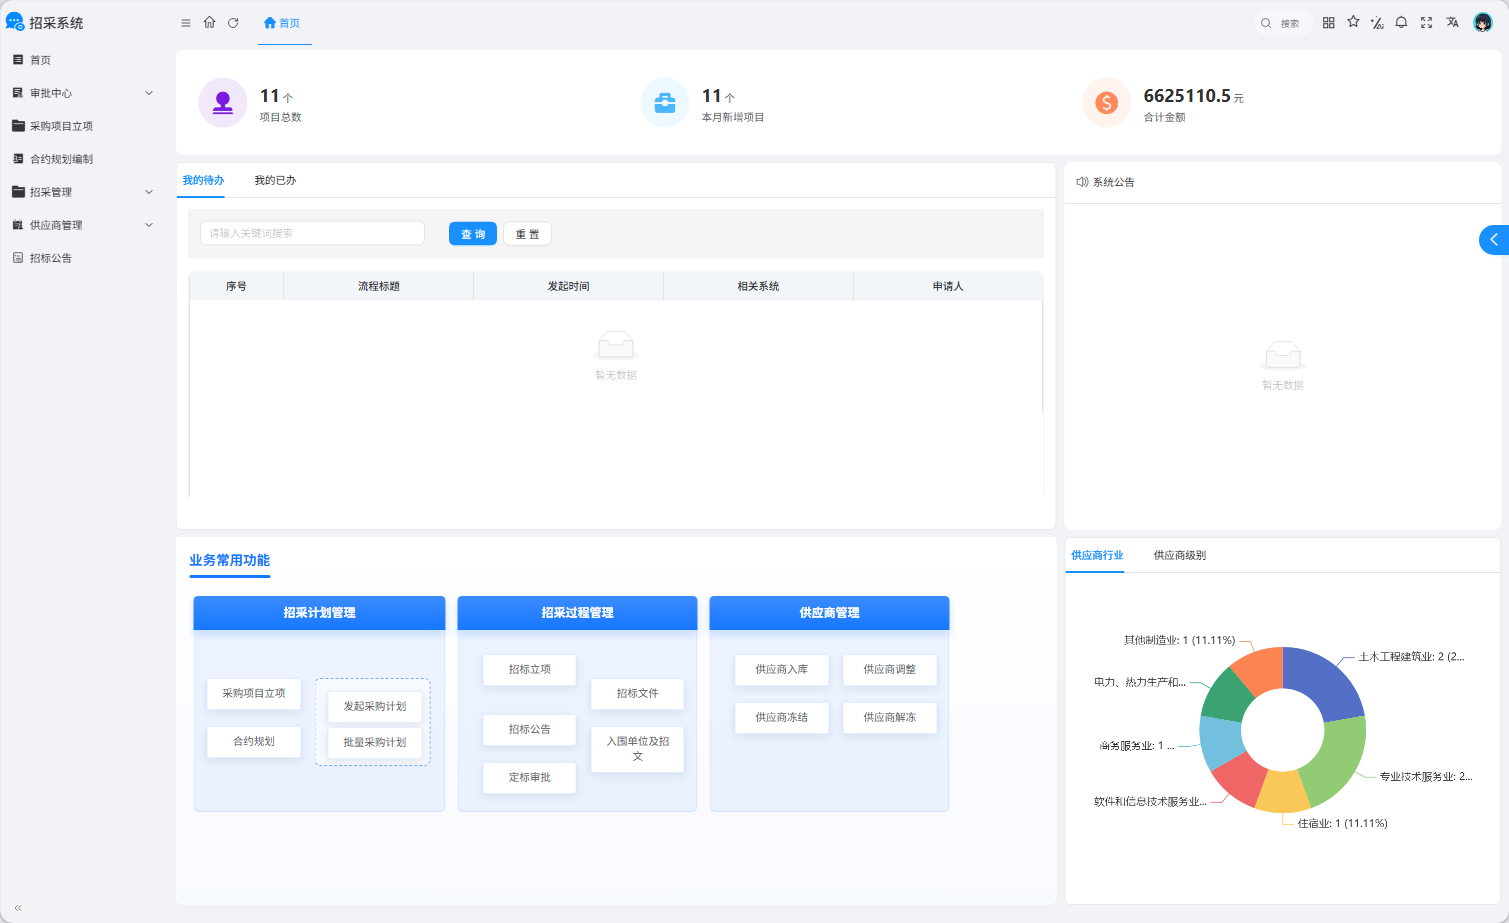Screen dimensions: 1509x923
Task: Collapse the sidebar with bottom double-chevron
Action: (x=18, y=908)
